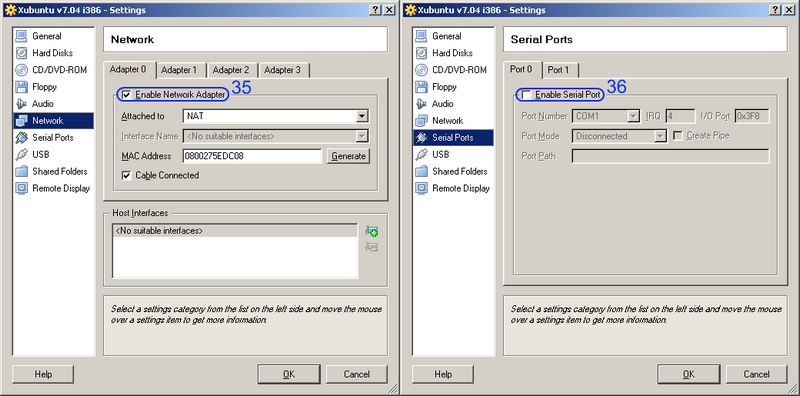Click the Remote Display icon in the left window
Viewport: 800px width, 396px height.
(x=21, y=188)
